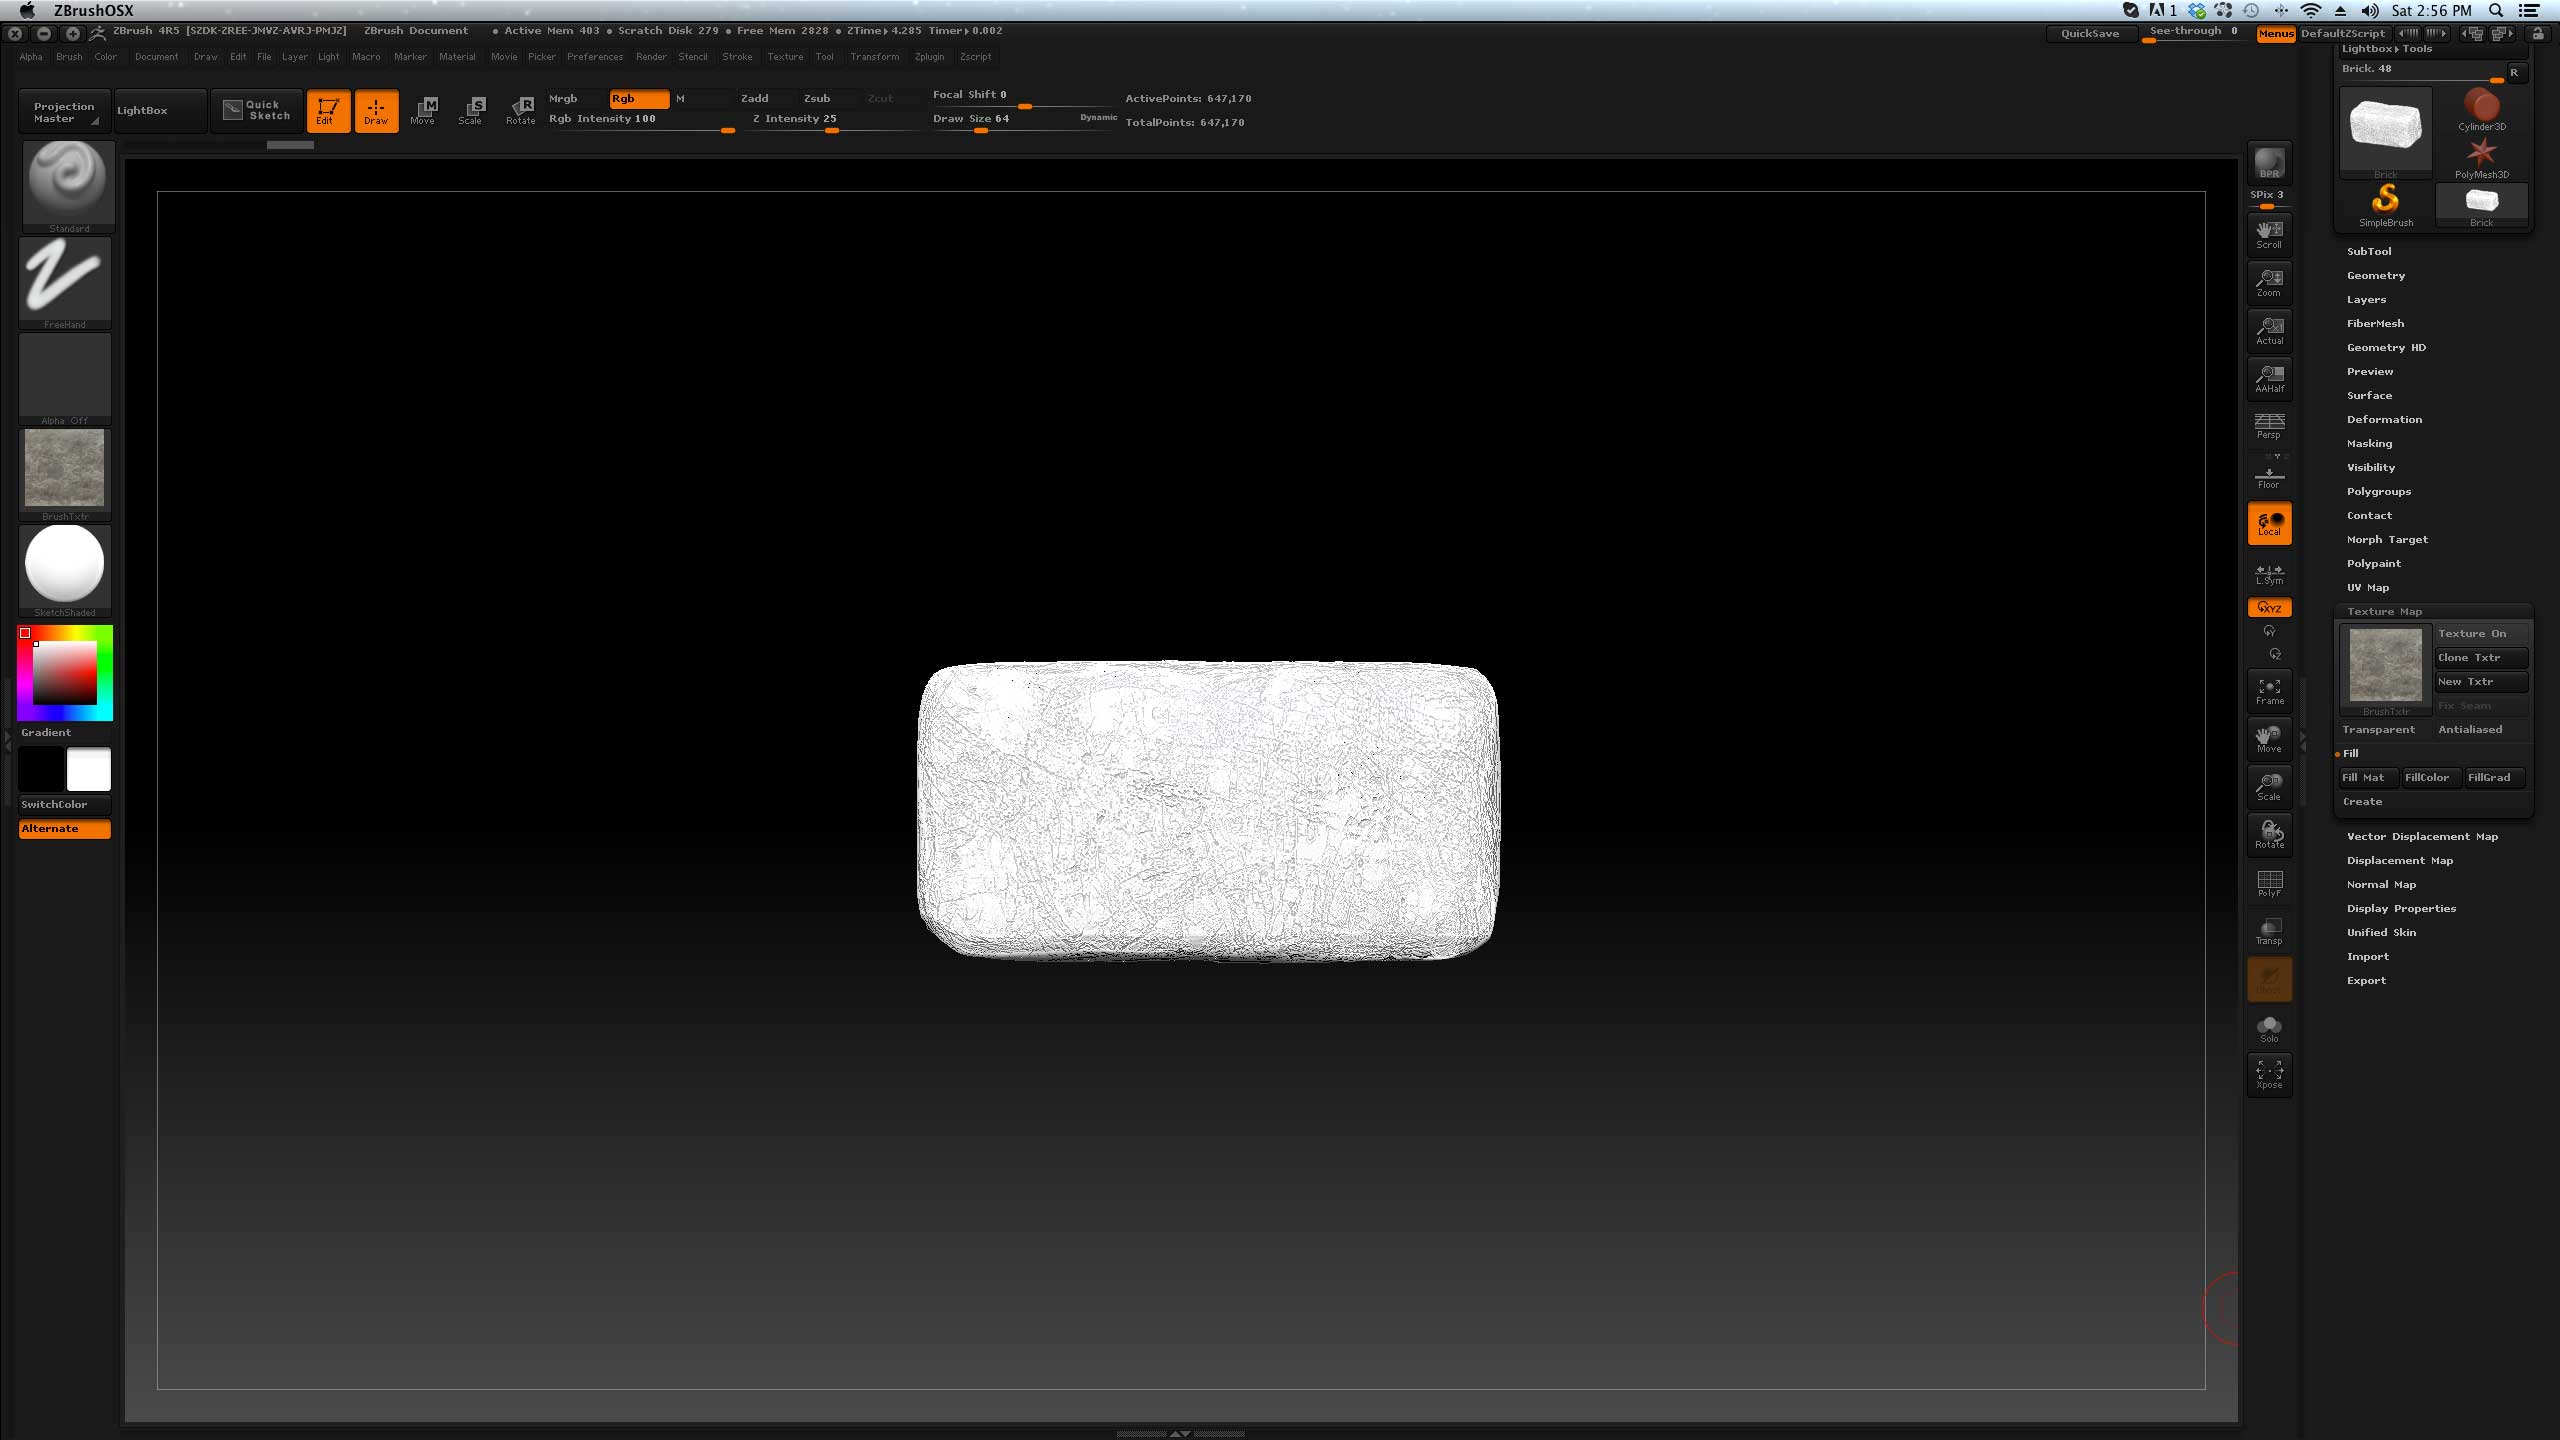Toggle Perspective distortion
Screen dimensions: 2560x1440
tap(2269, 427)
